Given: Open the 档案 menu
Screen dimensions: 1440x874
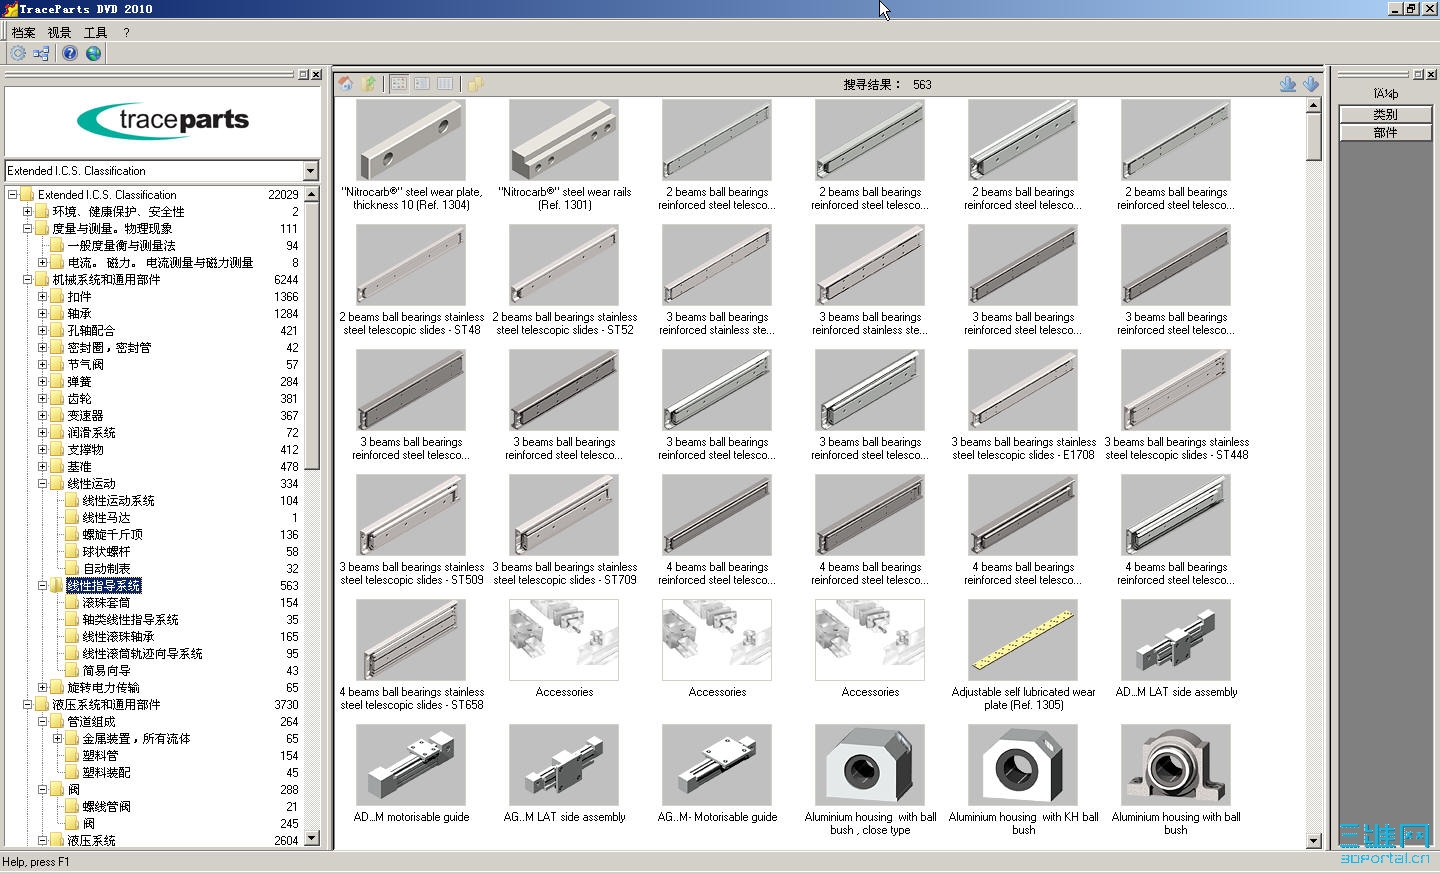Looking at the screenshot, I should [x=23, y=32].
